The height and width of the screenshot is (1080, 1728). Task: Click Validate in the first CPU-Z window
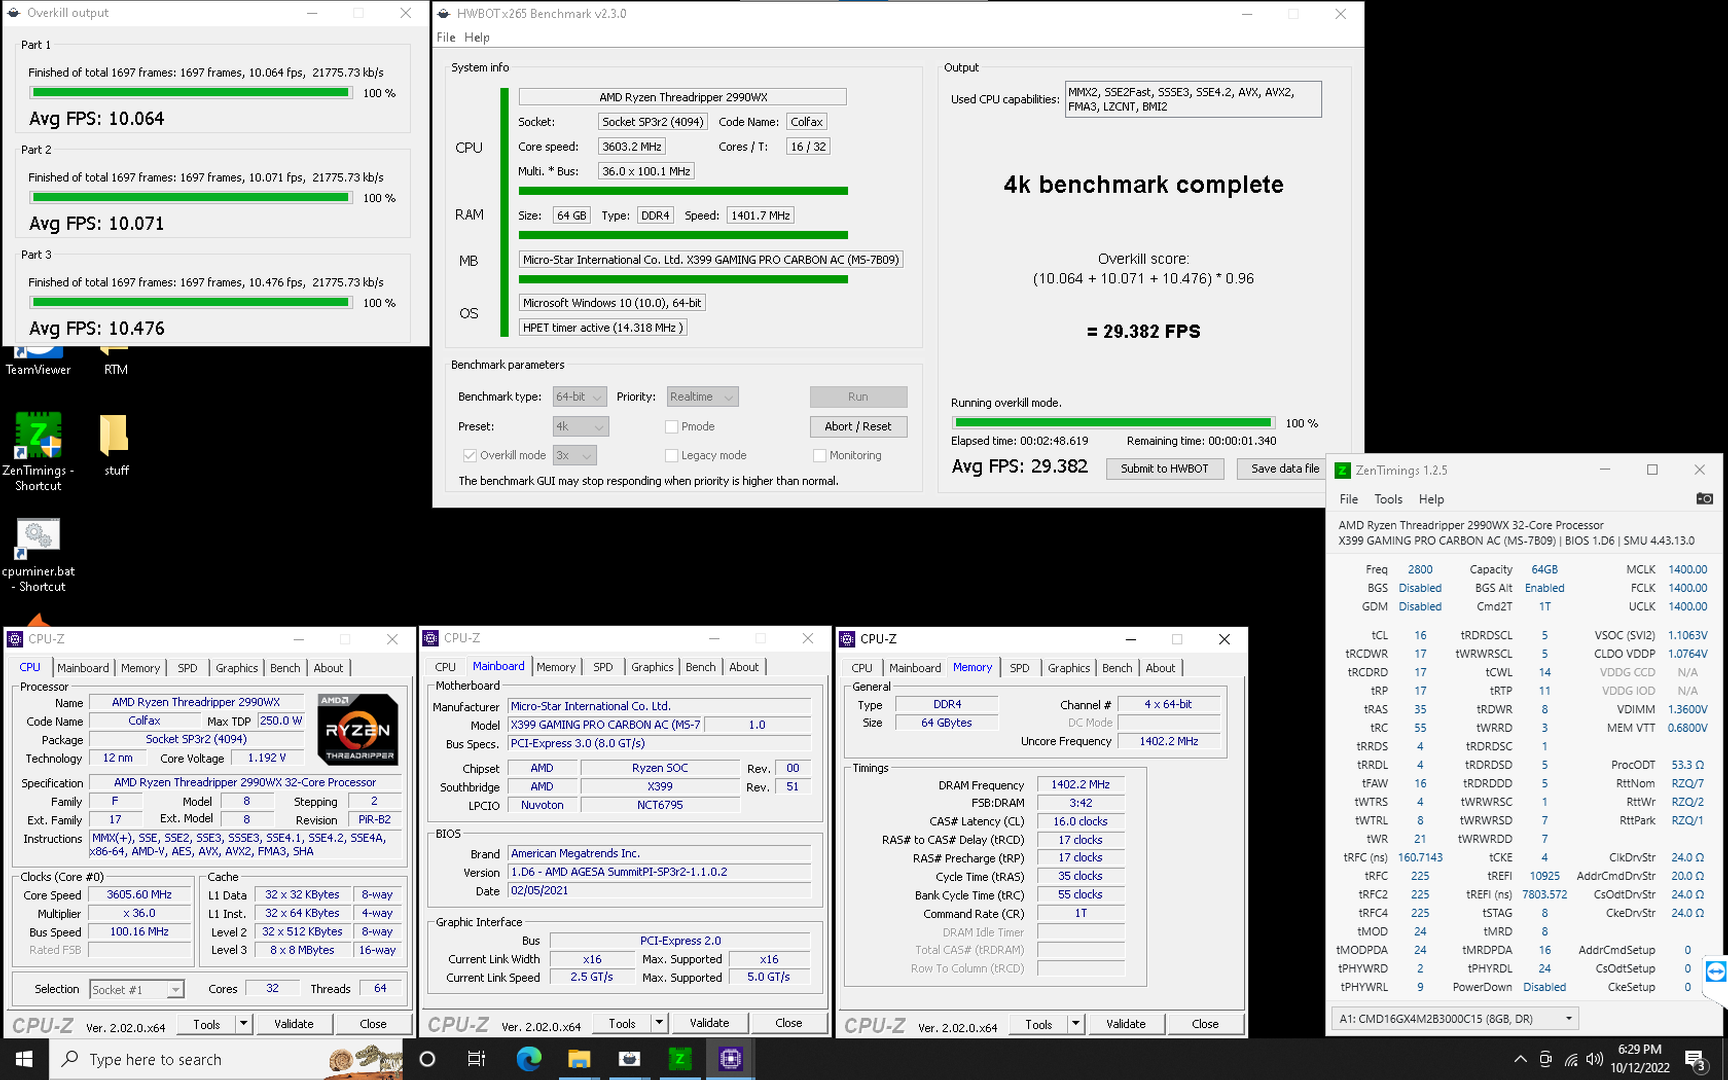click(x=294, y=1024)
